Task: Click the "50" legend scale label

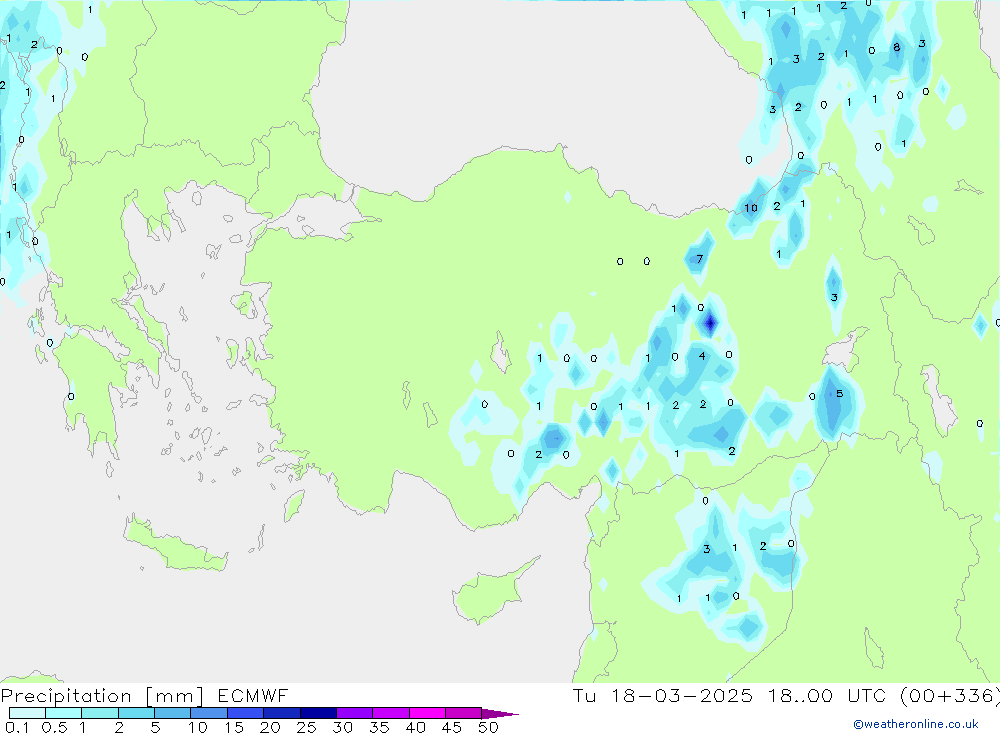Action: [x=489, y=727]
